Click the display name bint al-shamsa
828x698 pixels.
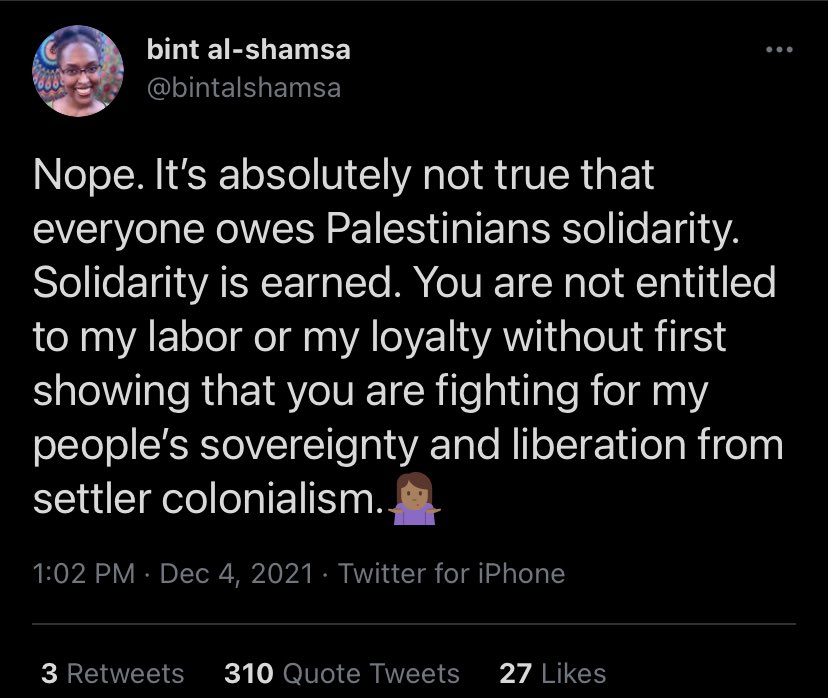coord(248,50)
